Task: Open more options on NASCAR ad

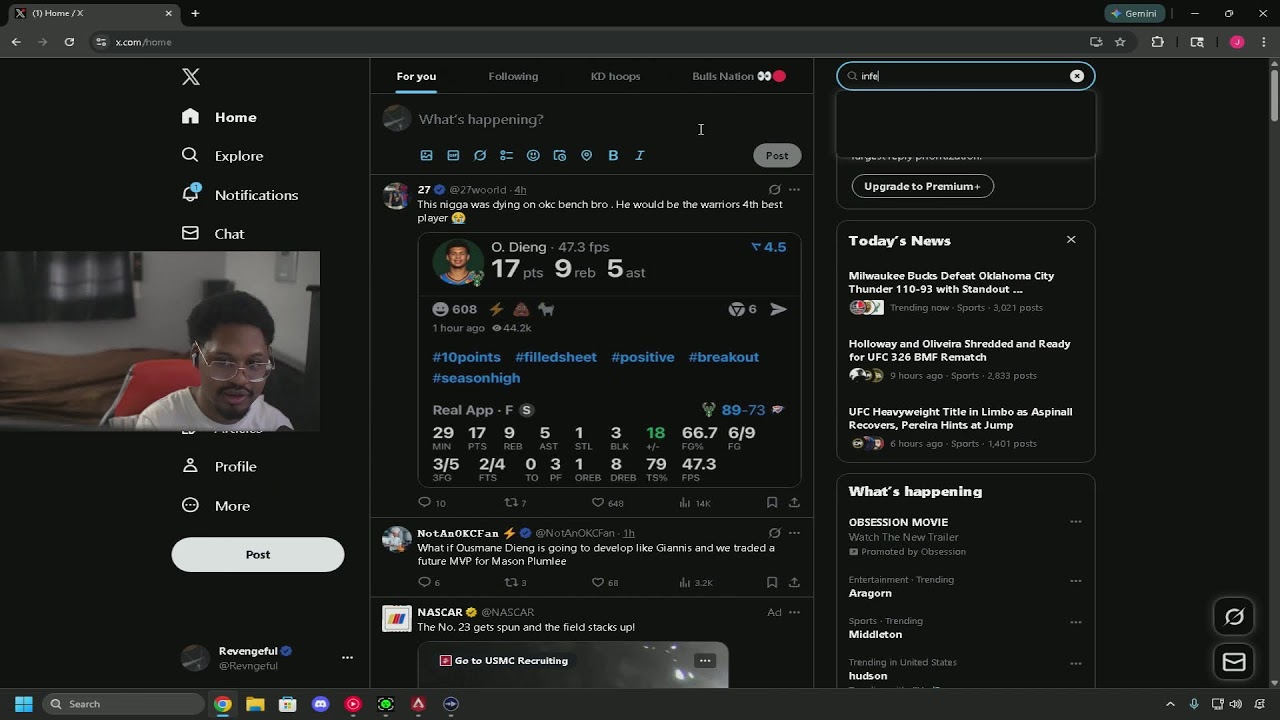Action: [794, 612]
